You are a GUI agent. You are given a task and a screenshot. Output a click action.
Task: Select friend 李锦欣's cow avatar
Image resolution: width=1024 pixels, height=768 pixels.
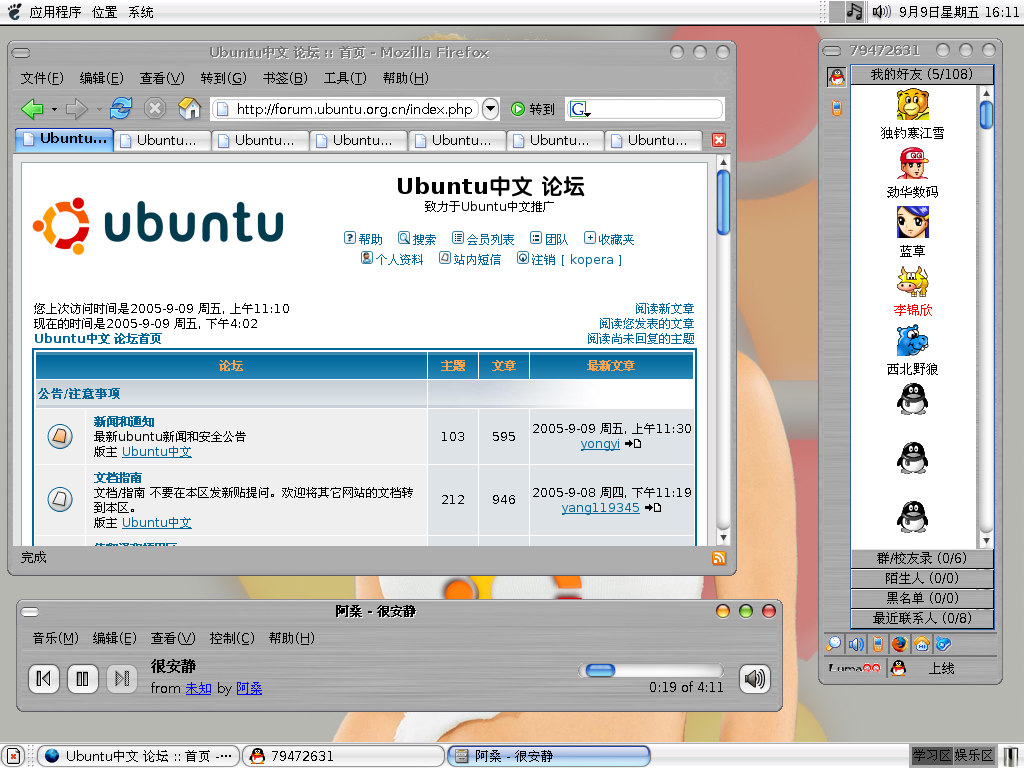click(912, 281)
